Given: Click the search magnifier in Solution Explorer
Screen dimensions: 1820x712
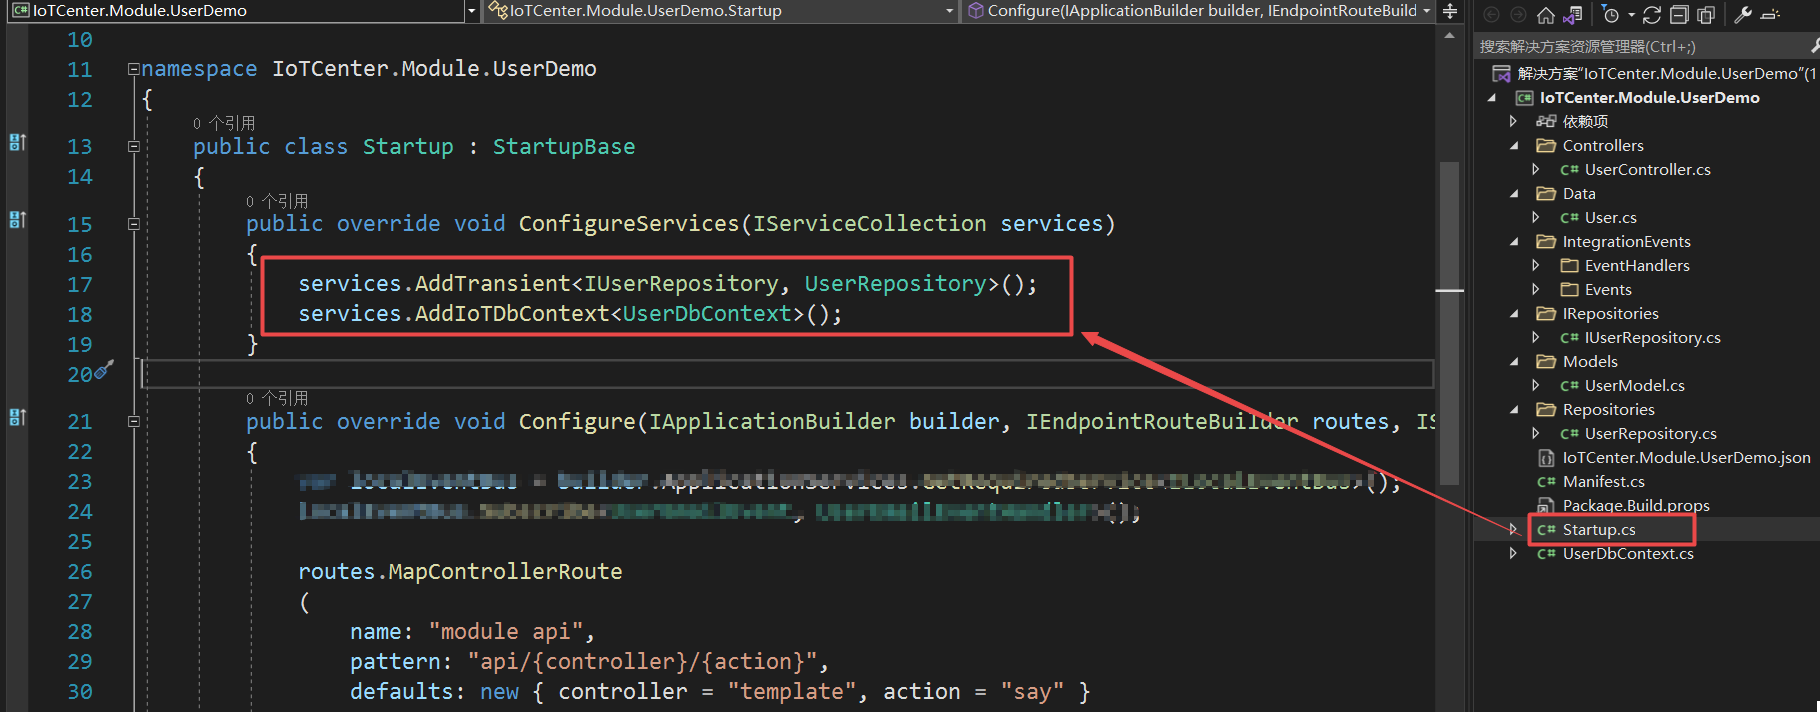Looking at the screenshot, I should [x=1814, y=46].
